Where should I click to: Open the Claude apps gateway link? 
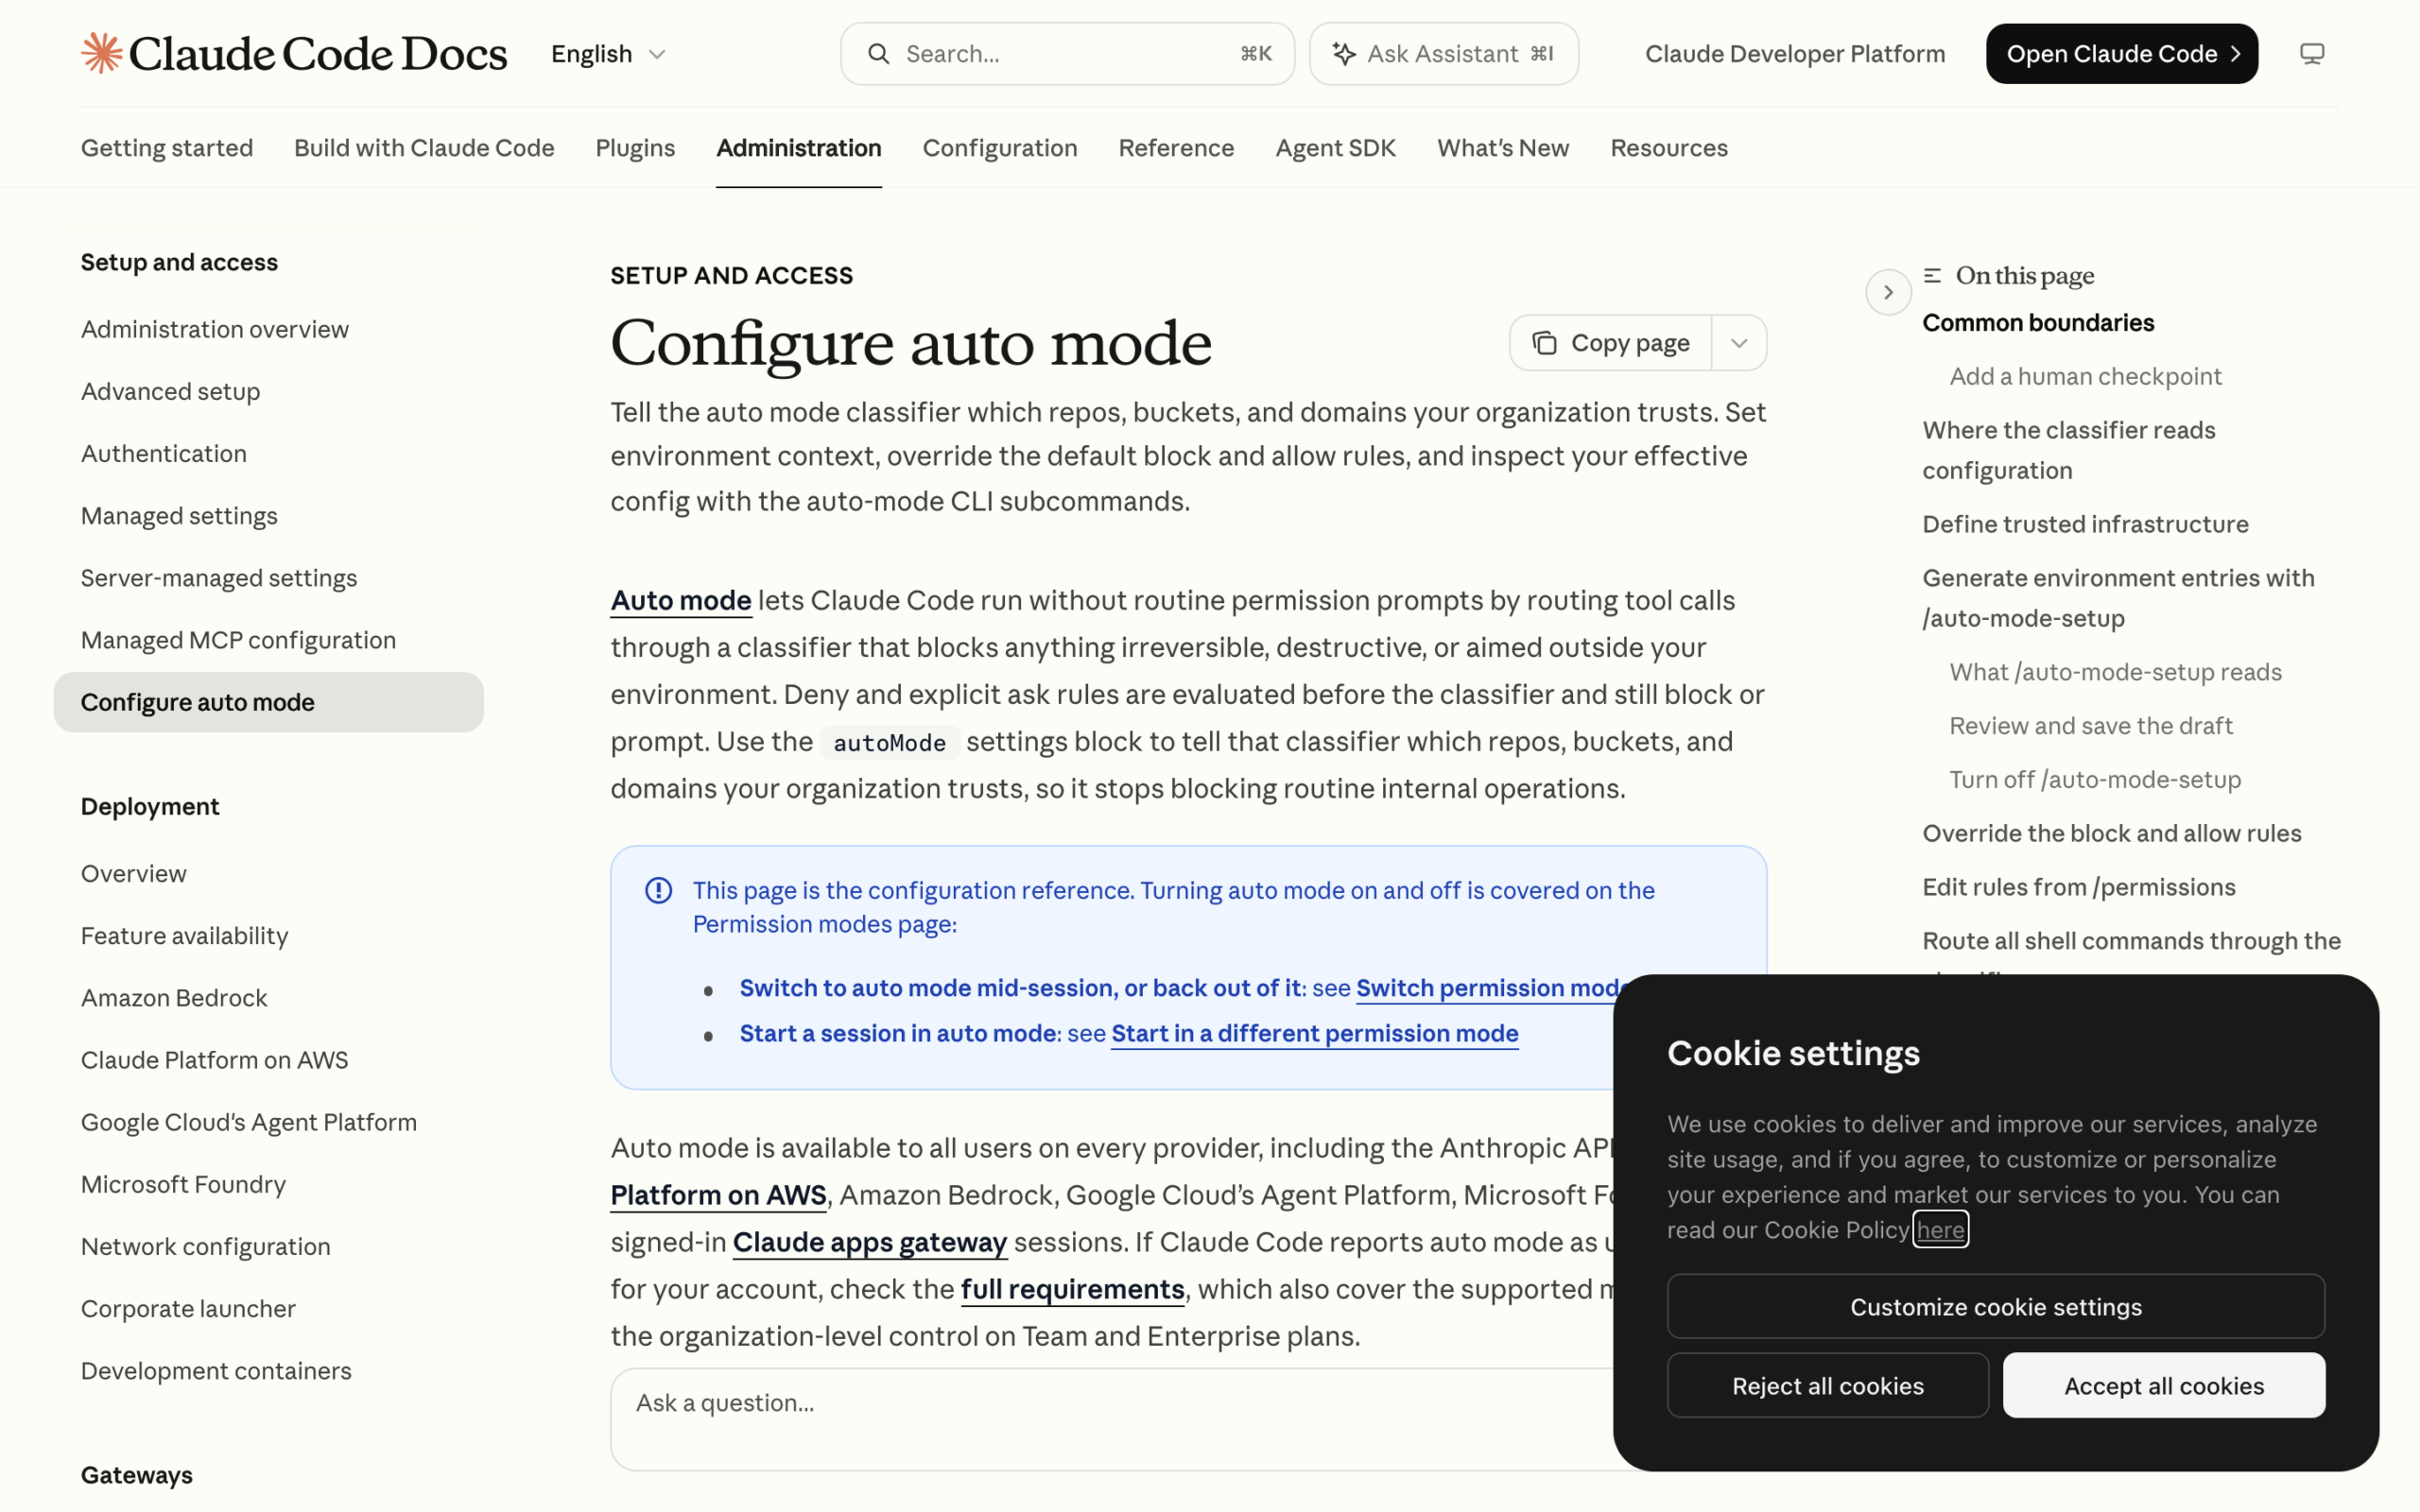click(869, 1242)
